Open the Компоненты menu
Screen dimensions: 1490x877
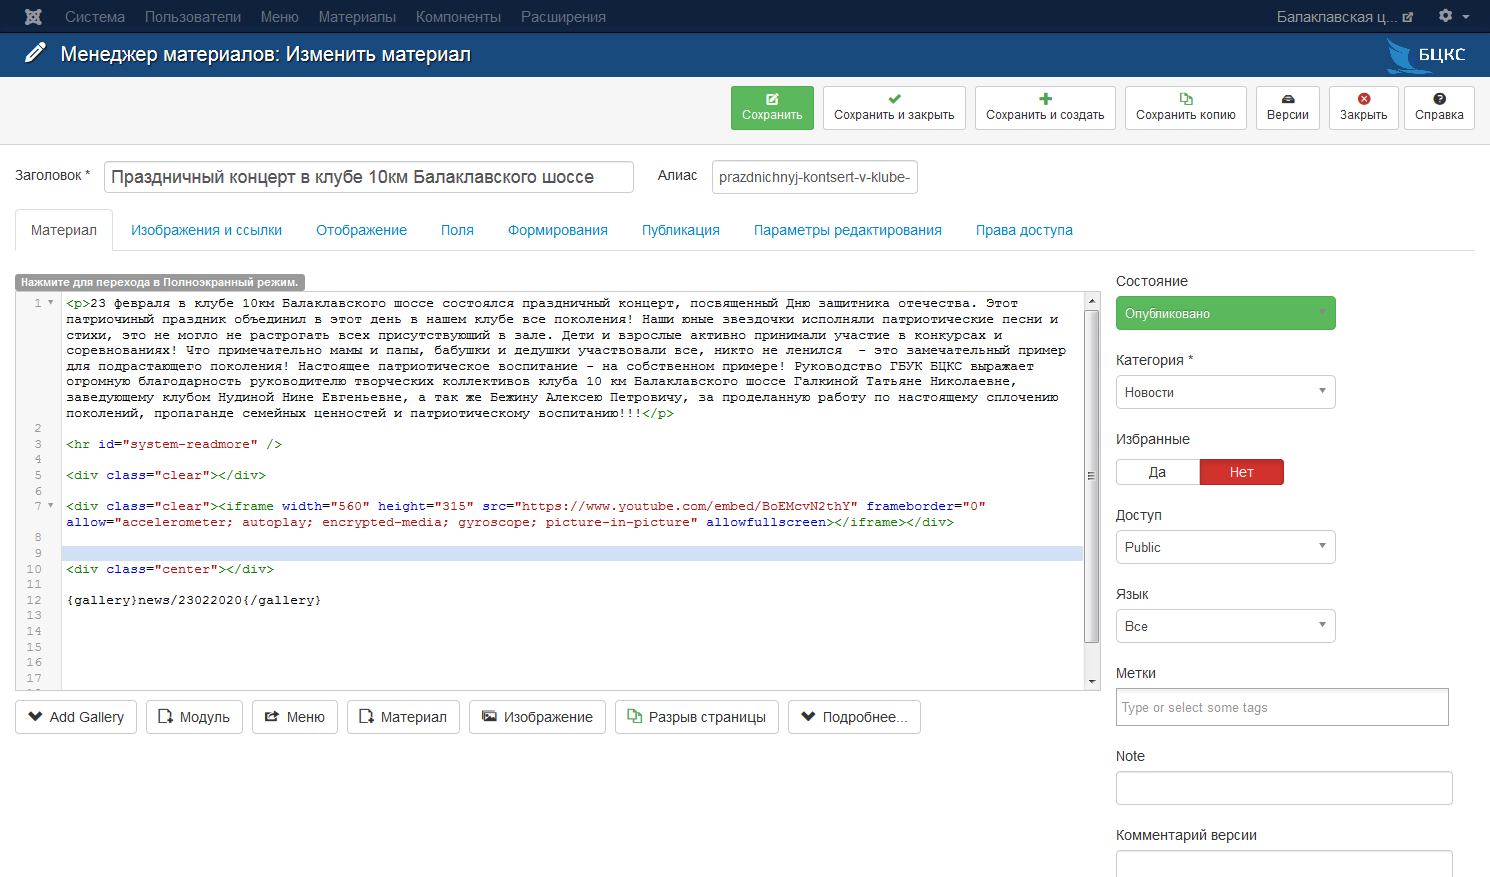459,17
